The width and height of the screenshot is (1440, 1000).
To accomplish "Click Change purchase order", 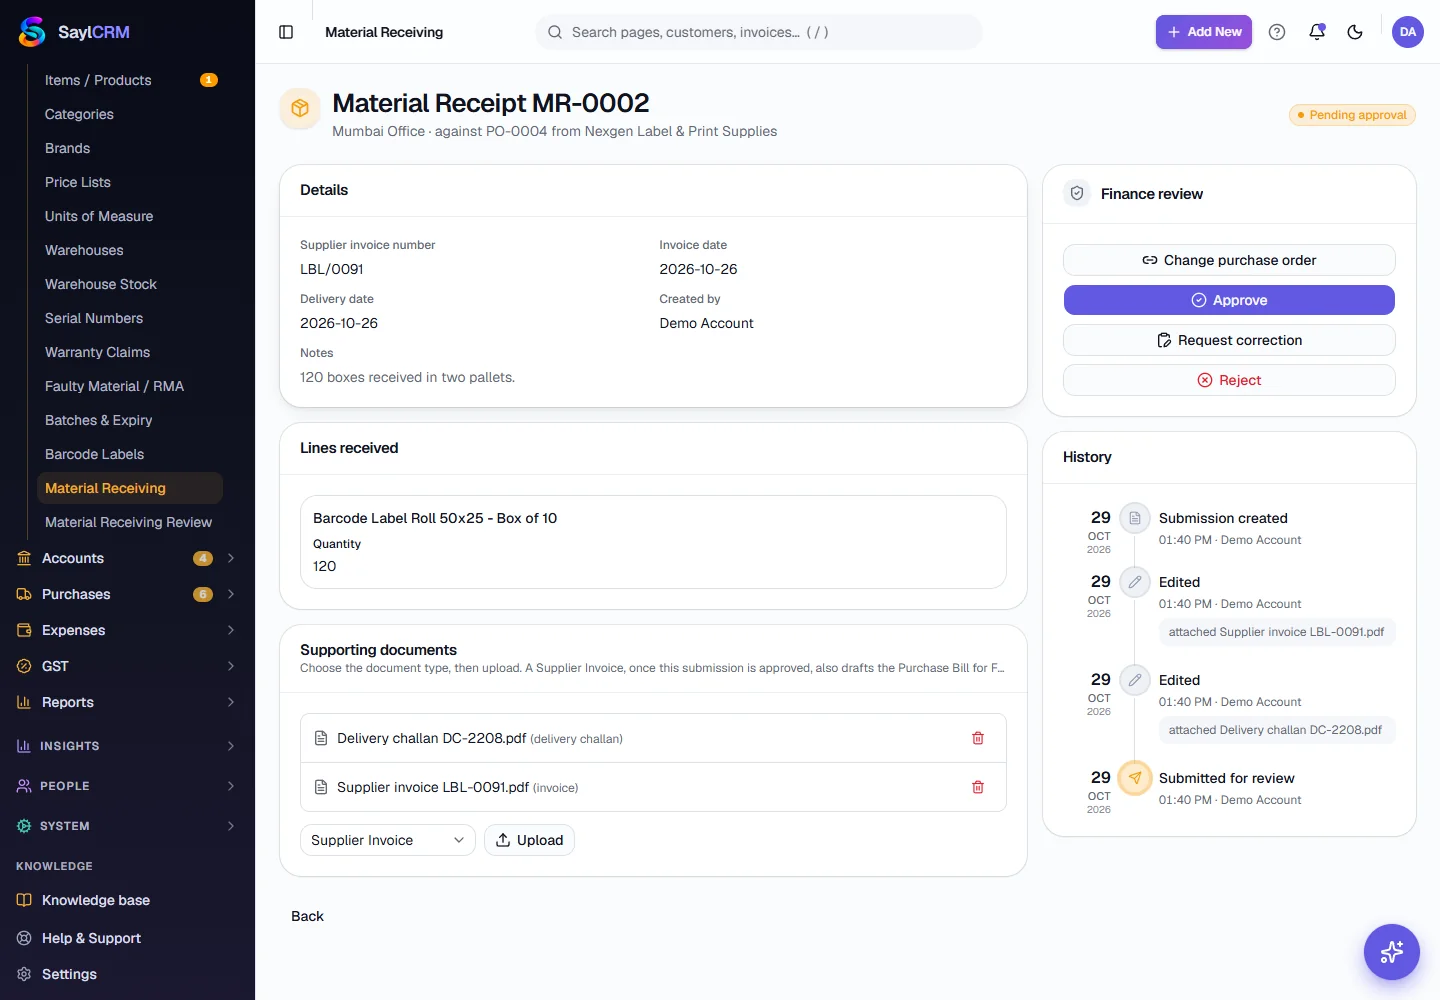I will coord(1229,260).
